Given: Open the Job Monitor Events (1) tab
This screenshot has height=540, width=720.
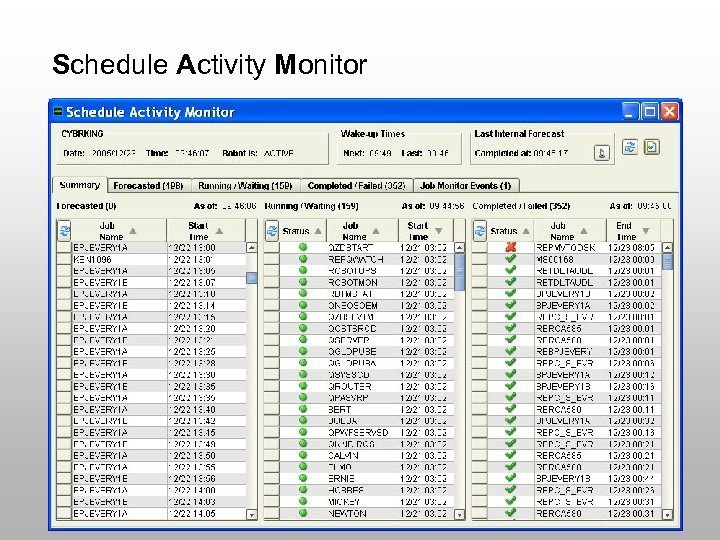Looking at the screenshot, I should 466,186.
